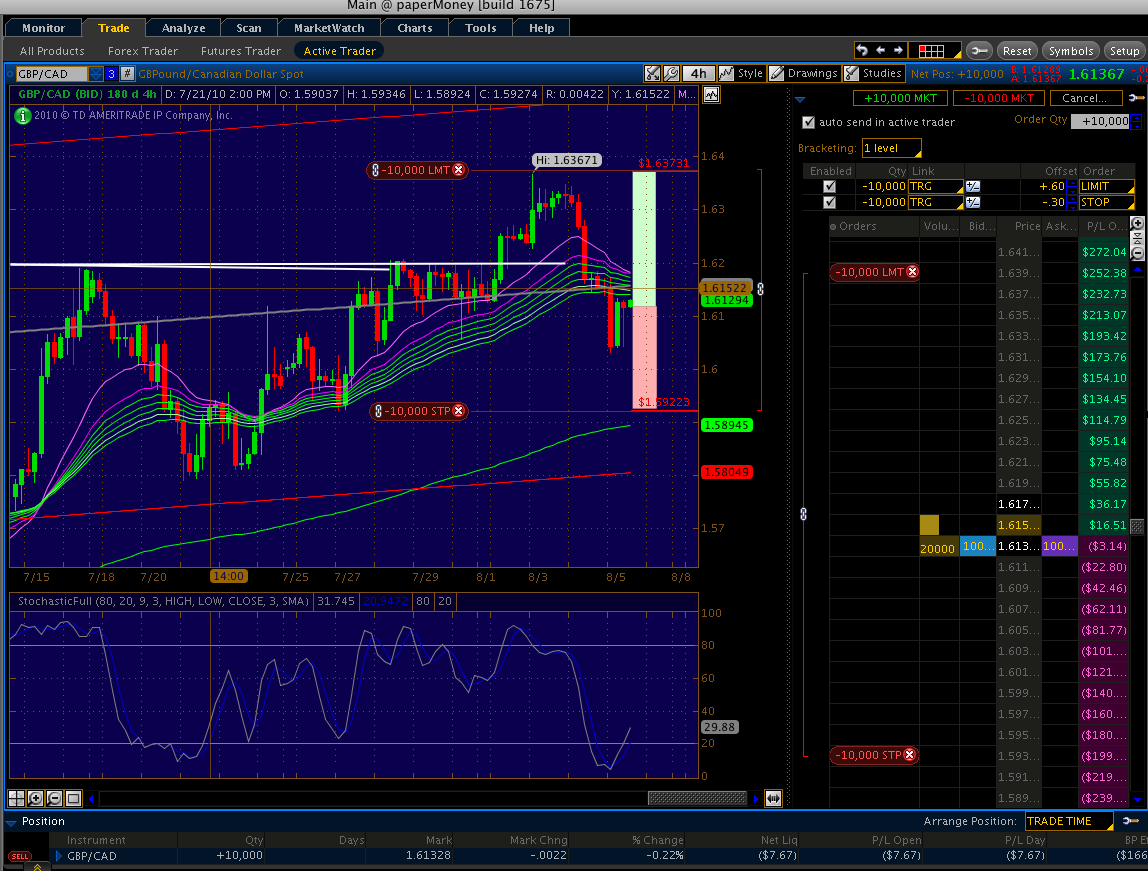Image resolution: width=1148 pixels, height=871 pixels.
Task: Click the zoom in magnifier icon below the chart
Action: click(35, 799)
